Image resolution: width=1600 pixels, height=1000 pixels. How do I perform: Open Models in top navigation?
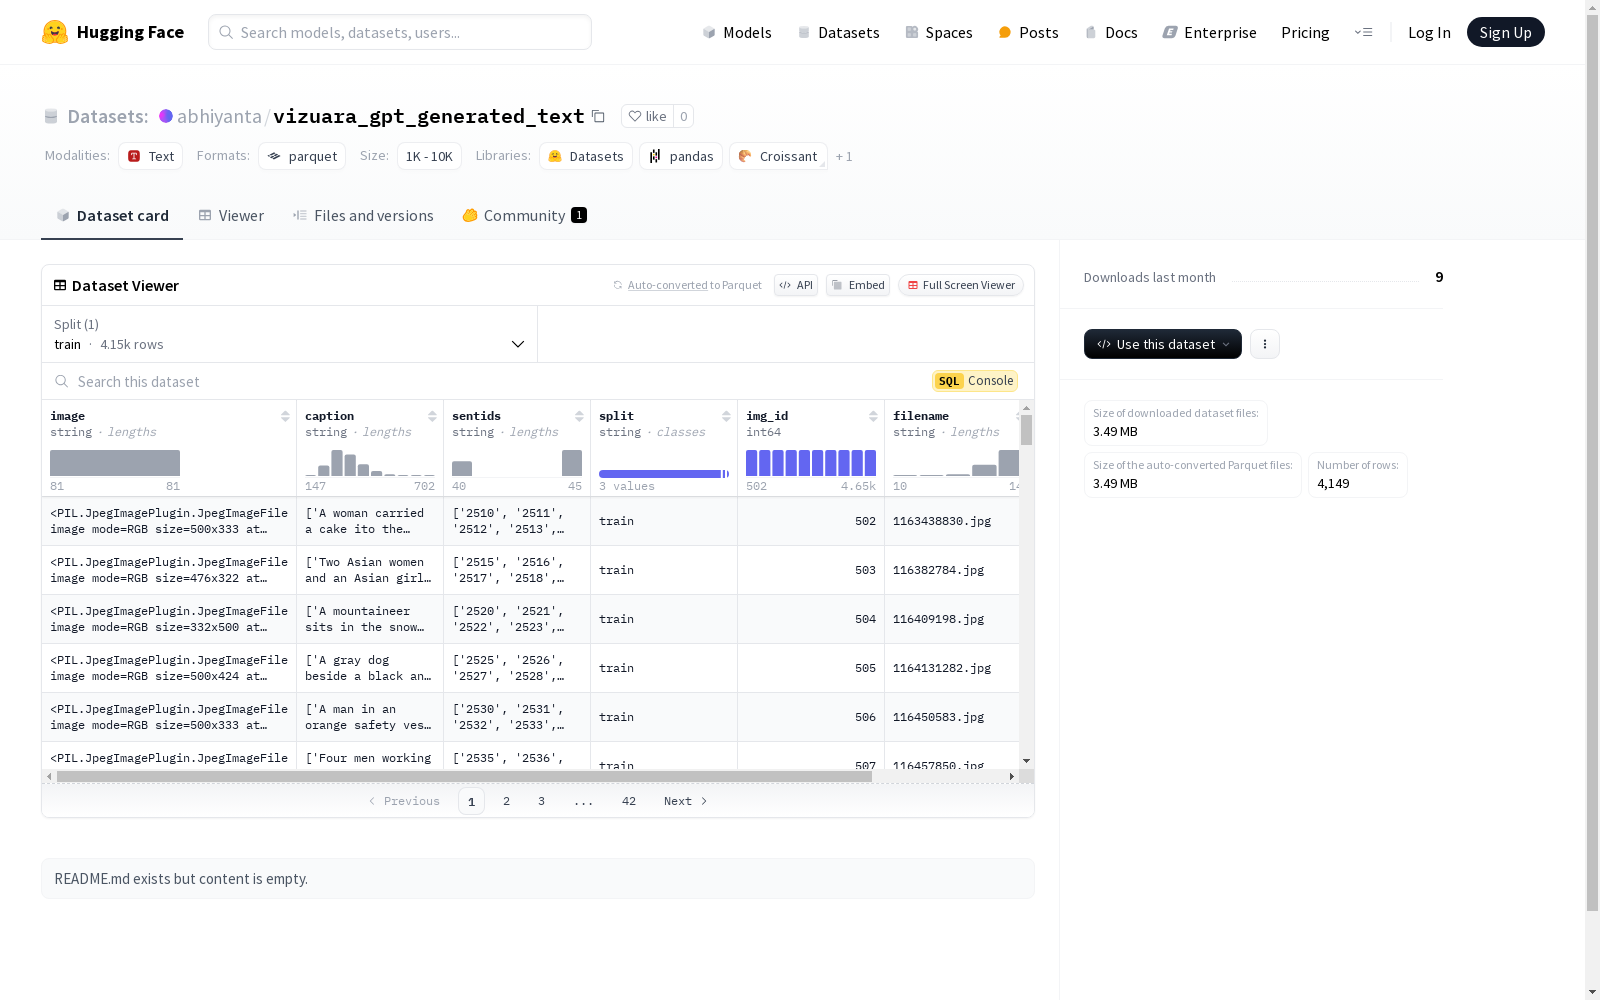pos(737,32)
